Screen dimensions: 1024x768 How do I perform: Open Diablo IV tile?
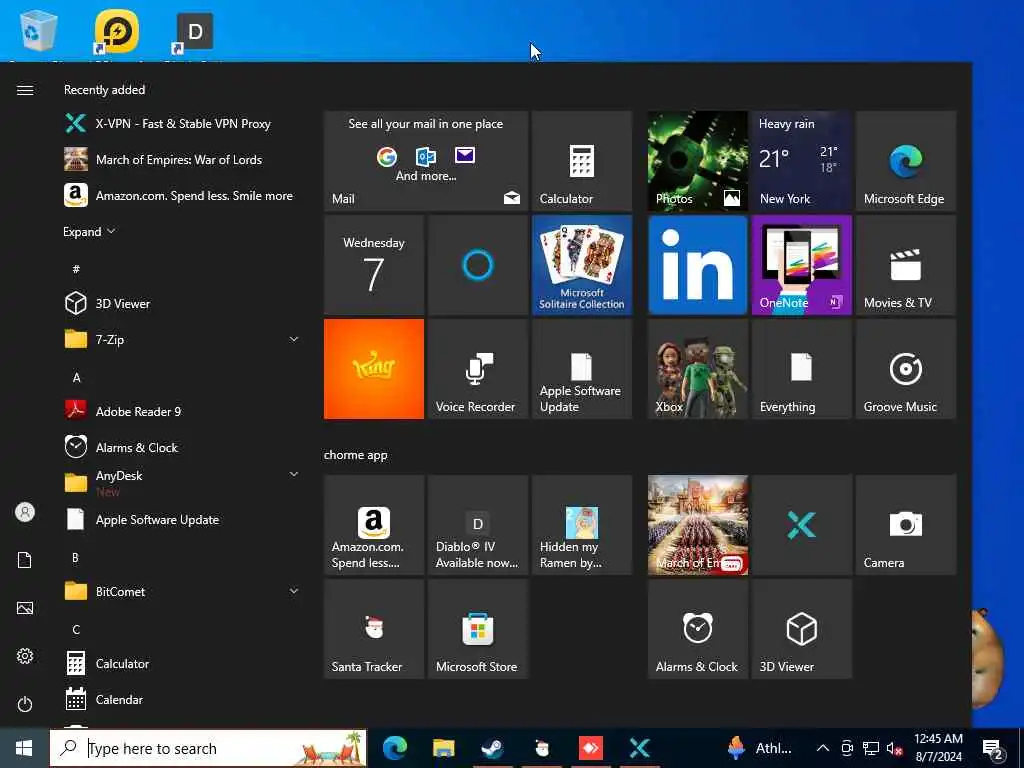pos(478,525)
